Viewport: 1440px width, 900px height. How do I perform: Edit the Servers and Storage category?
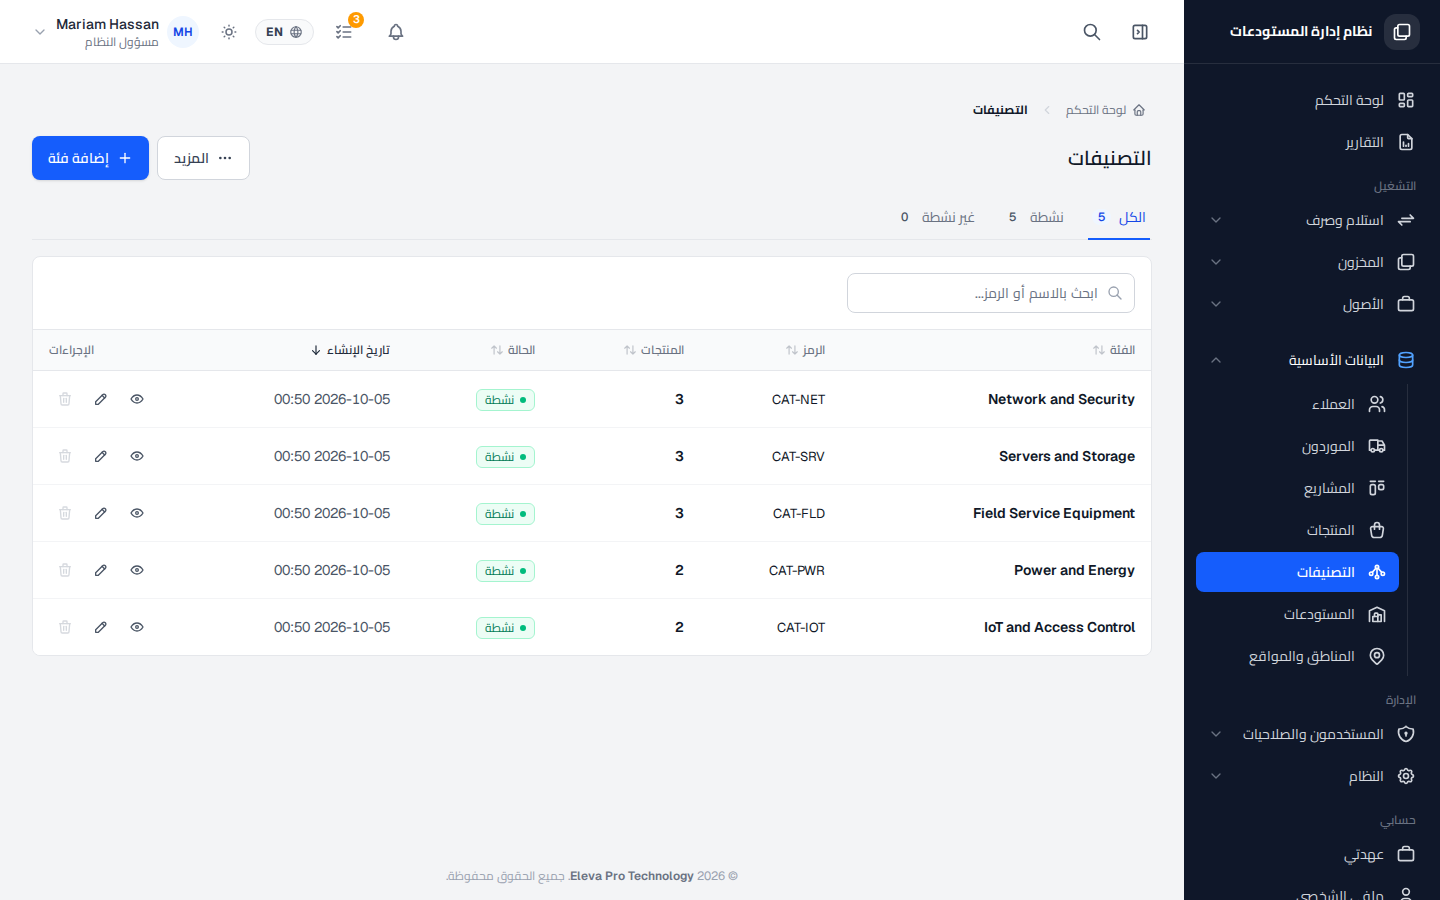click(101, 456)
